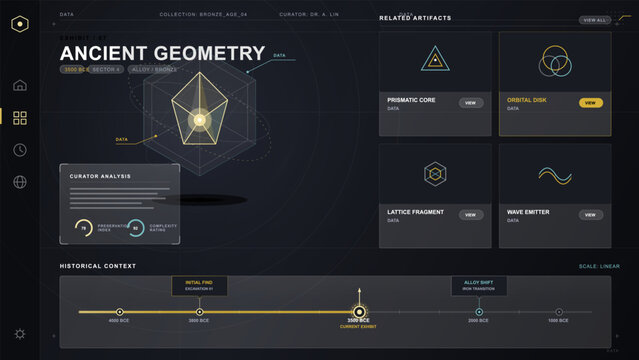Click the Orbital Disk title text
The image size is (639, 360).
pos(527,100)
